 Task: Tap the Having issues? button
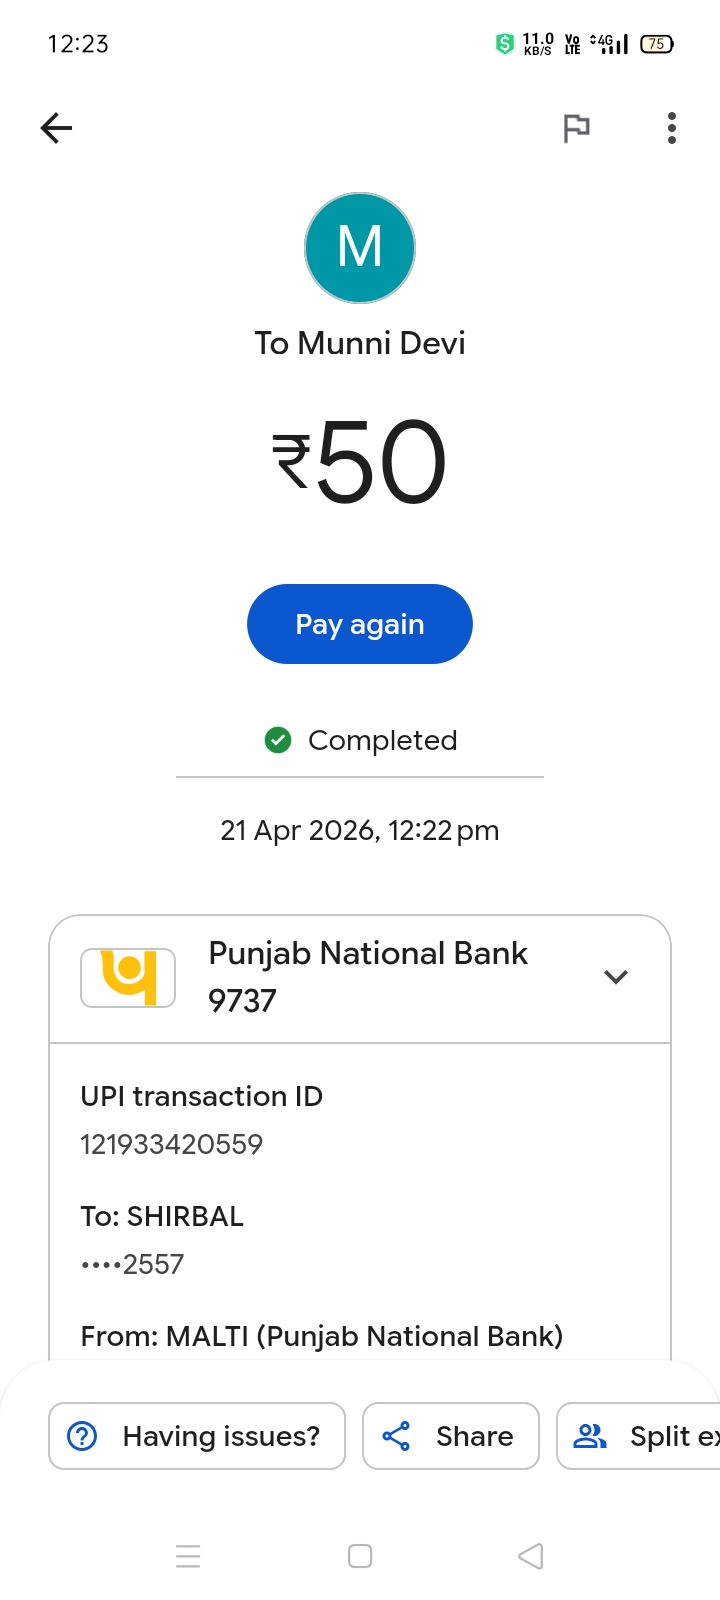(197, 1436)
